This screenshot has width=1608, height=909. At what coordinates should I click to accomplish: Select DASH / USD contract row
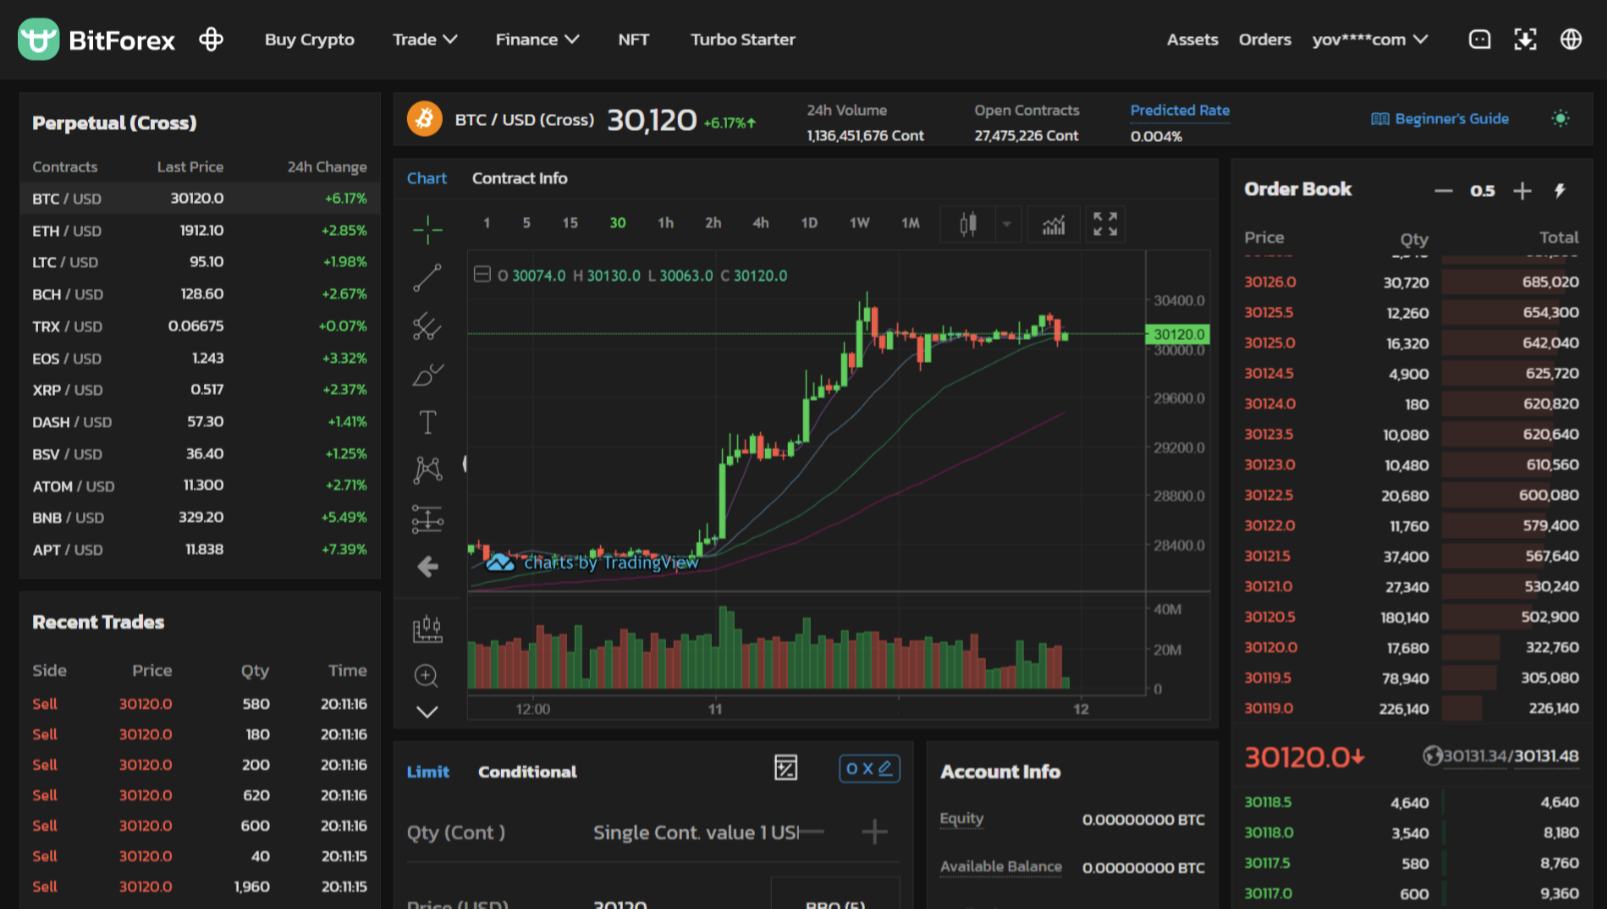(x=200, y=422)
